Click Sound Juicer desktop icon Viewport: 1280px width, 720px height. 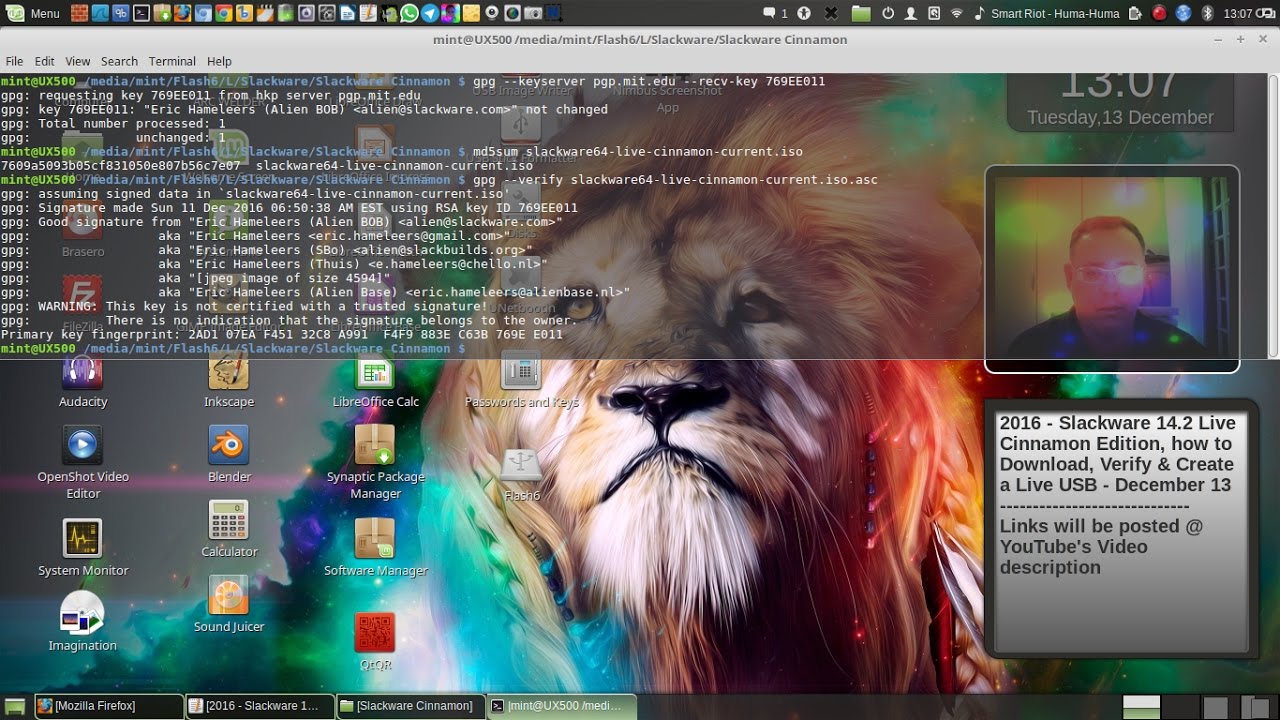(229, 604)
